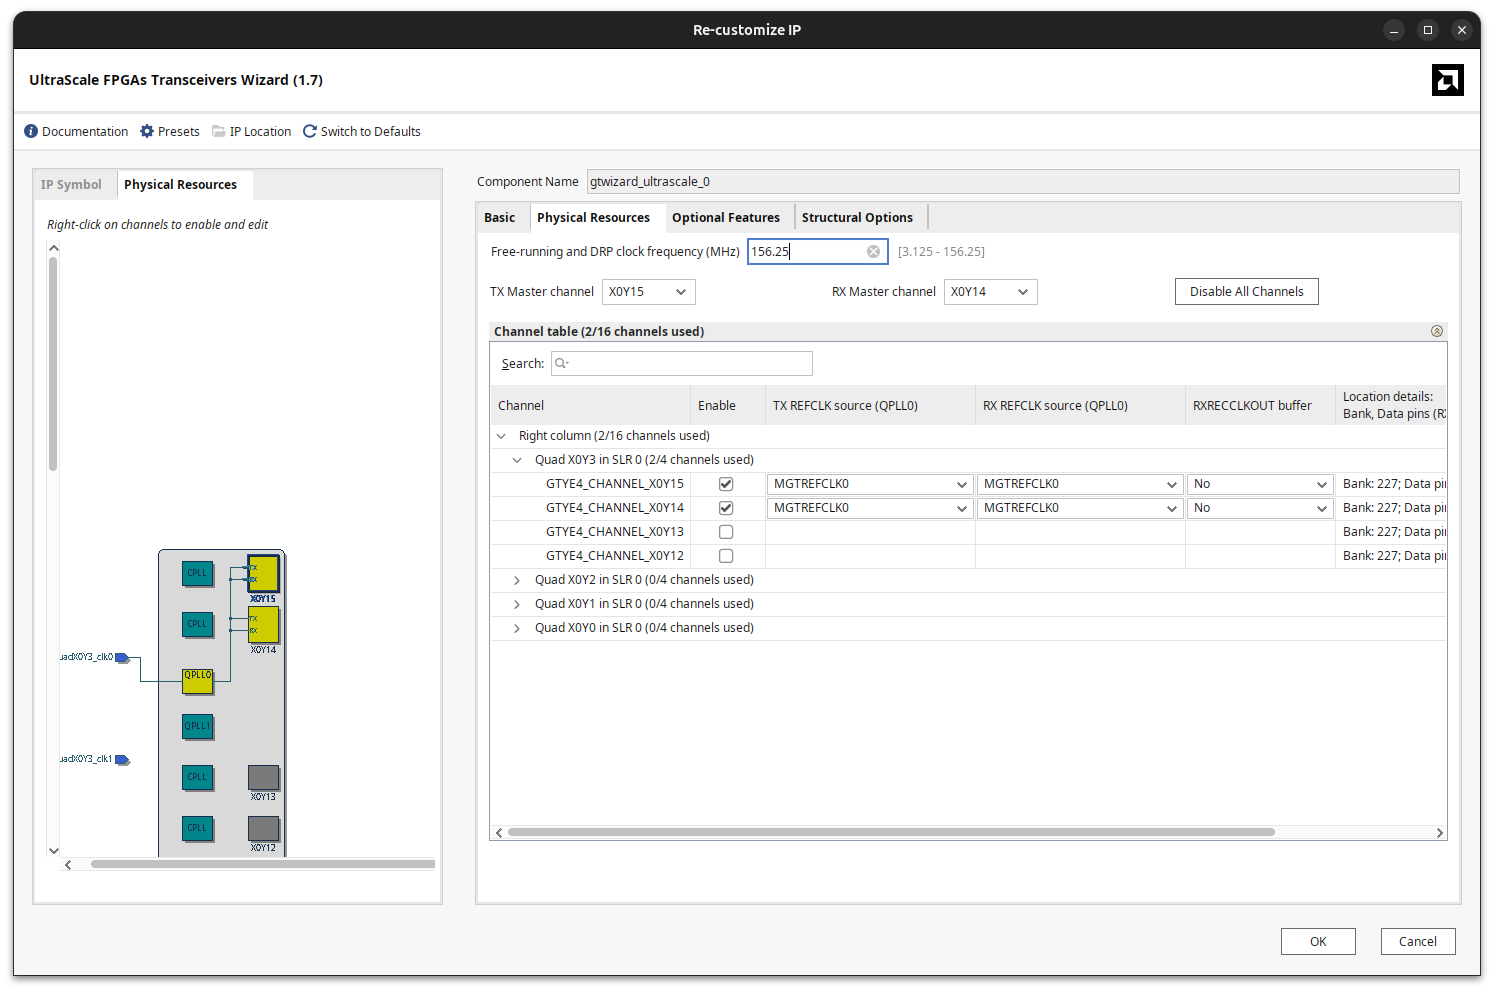Clear the clock frequency field via the X icon
The width and height of the screenshot is (1494, 992).
point(872,251)
